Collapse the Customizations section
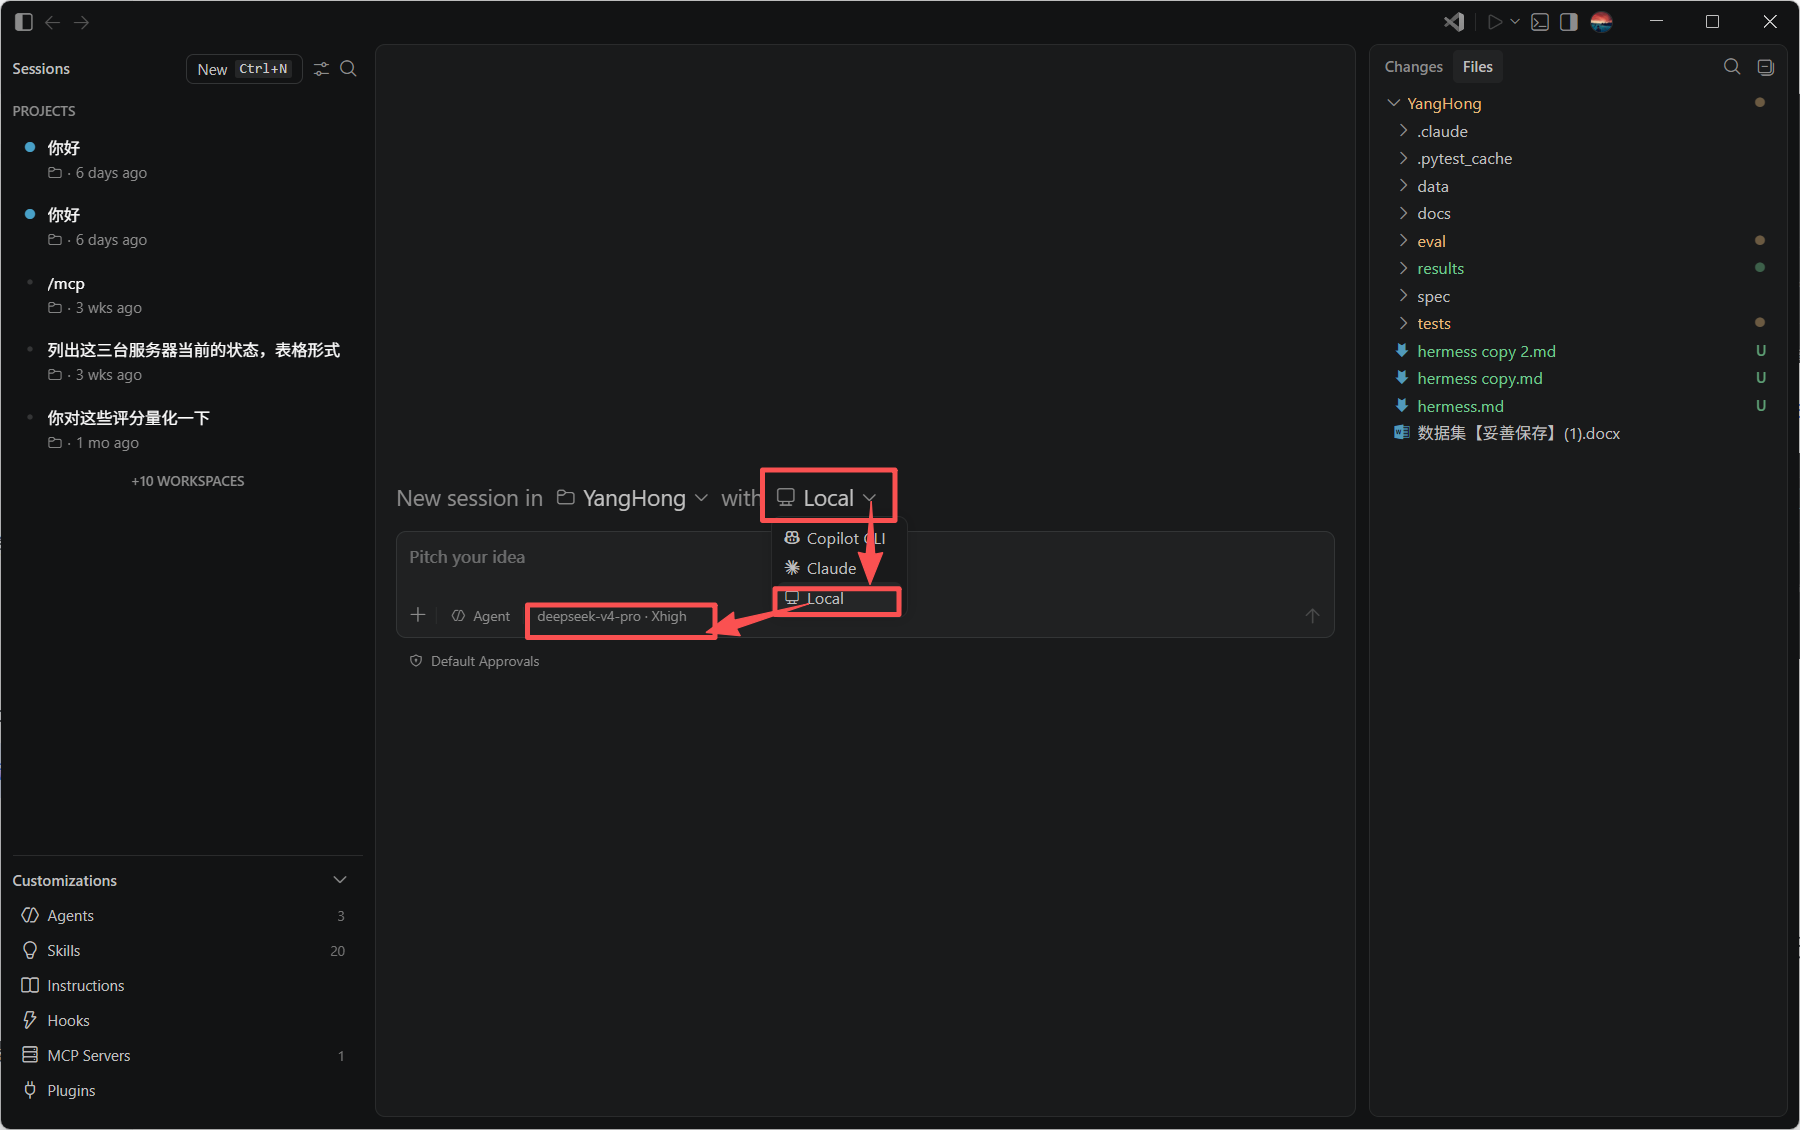Screen dimensions: 1800x1130 click(x=340, y=880)
